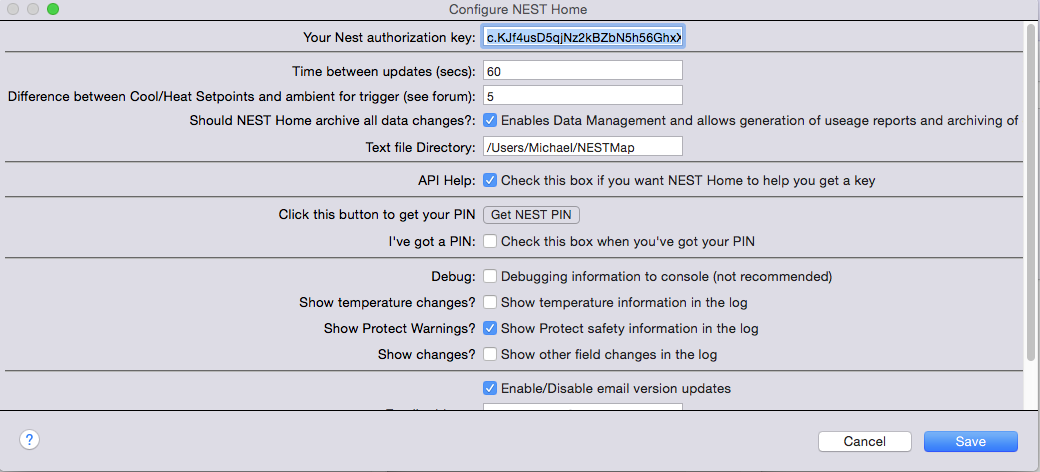1040x472 pixels.
Task: Uncheck the API Help checkbox
Action: coord(489,180)
